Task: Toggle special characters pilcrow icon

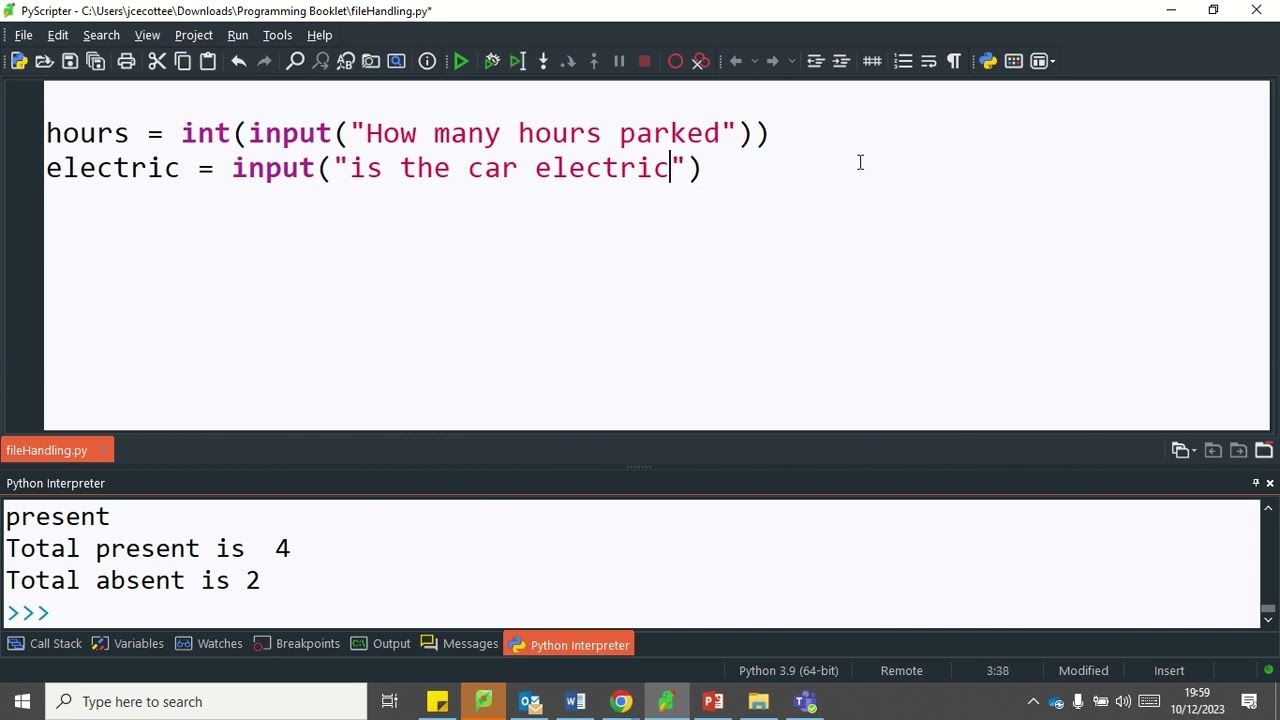Action: (x=954, y=61)
